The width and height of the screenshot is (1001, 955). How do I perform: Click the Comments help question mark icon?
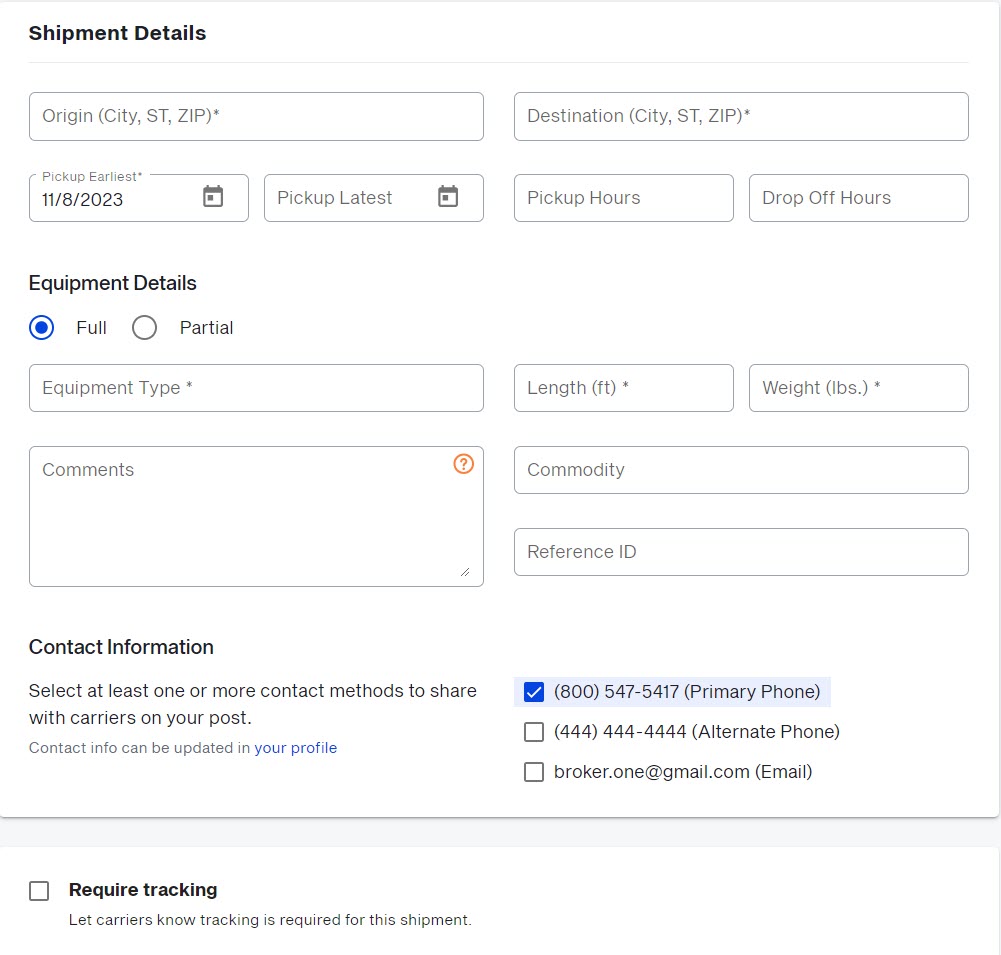[463, 464]
